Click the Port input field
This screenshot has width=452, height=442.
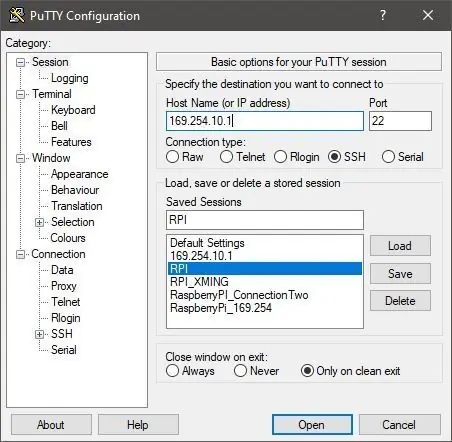click(x=400, y=121)
